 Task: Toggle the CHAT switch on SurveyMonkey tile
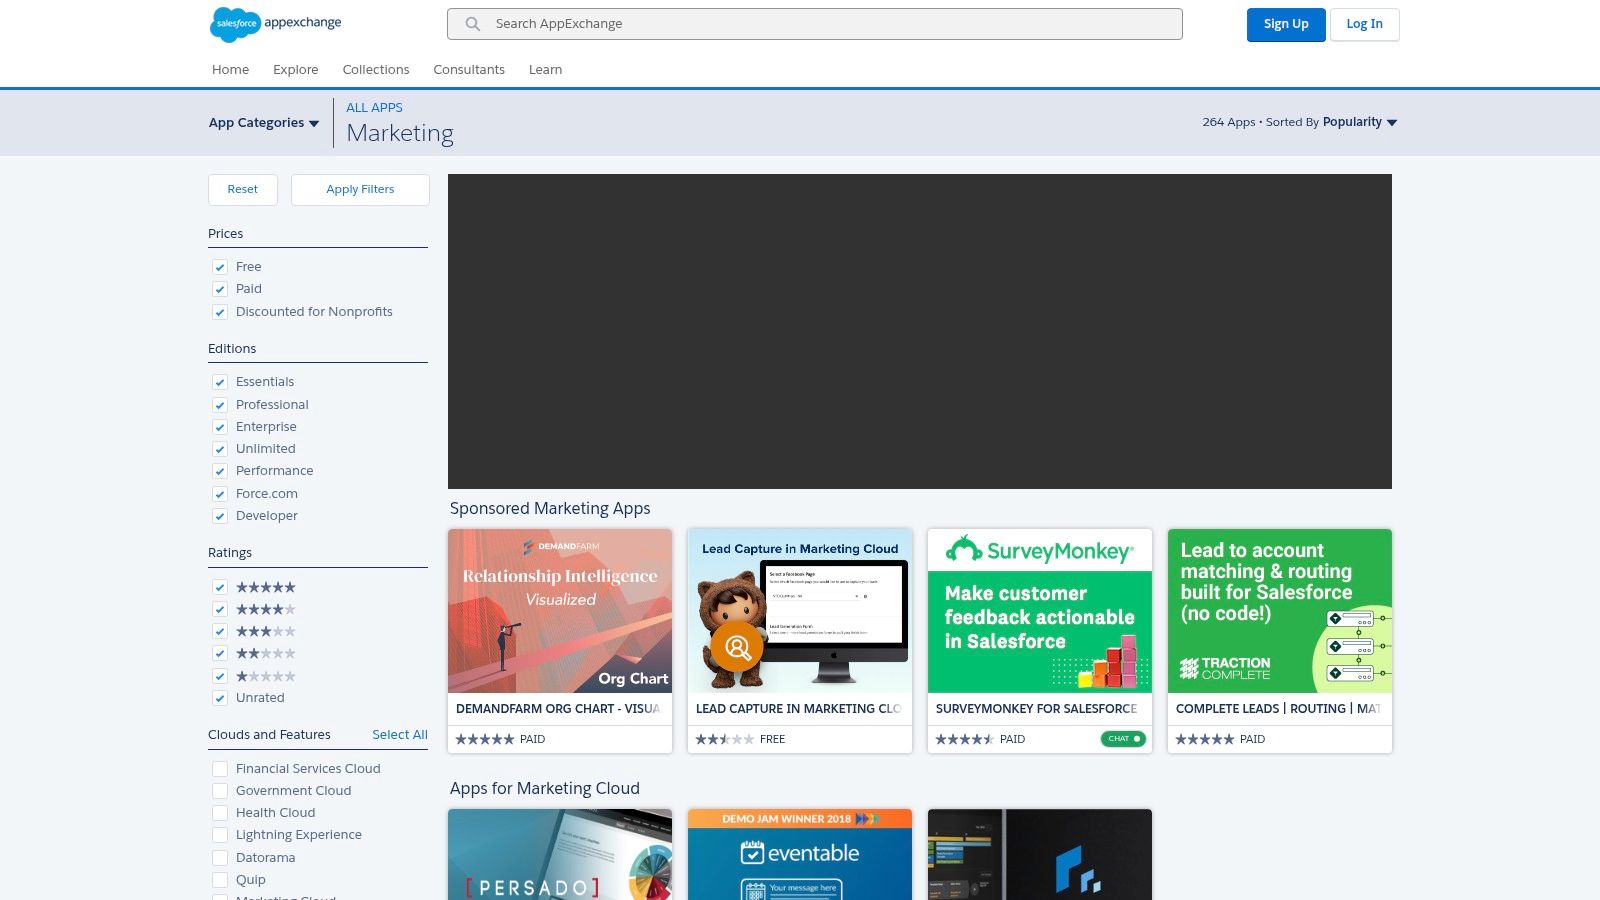pos(1123,739)
